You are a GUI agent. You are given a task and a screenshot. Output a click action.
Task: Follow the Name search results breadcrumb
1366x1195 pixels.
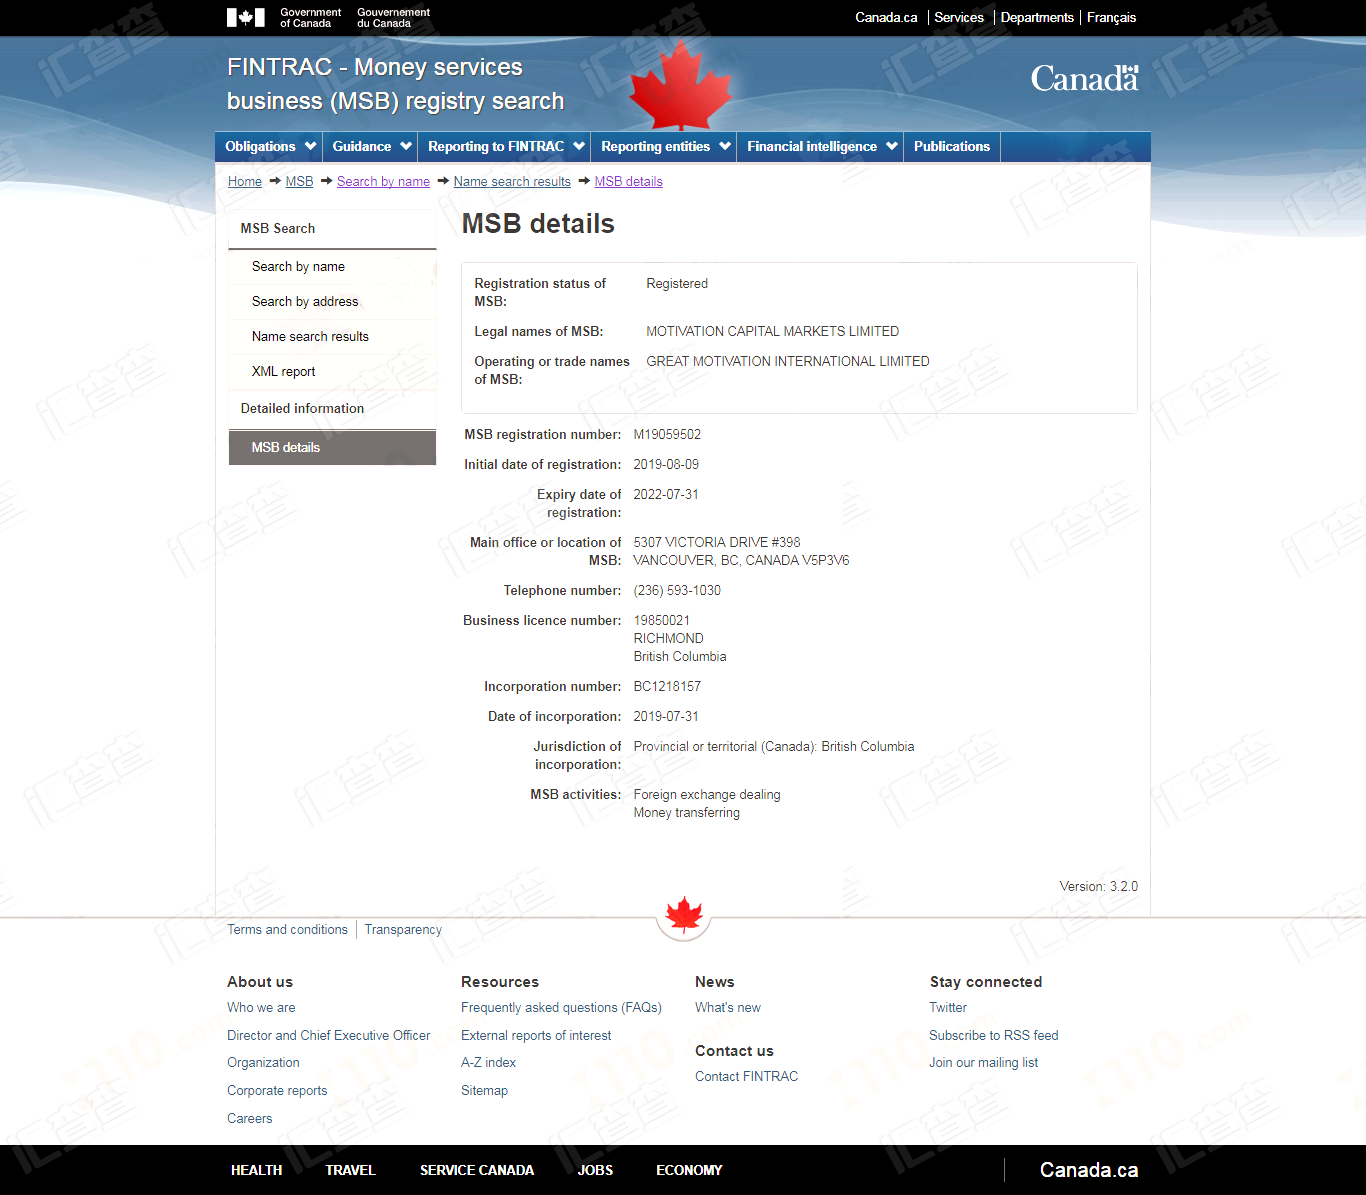[x=512, y=182]
